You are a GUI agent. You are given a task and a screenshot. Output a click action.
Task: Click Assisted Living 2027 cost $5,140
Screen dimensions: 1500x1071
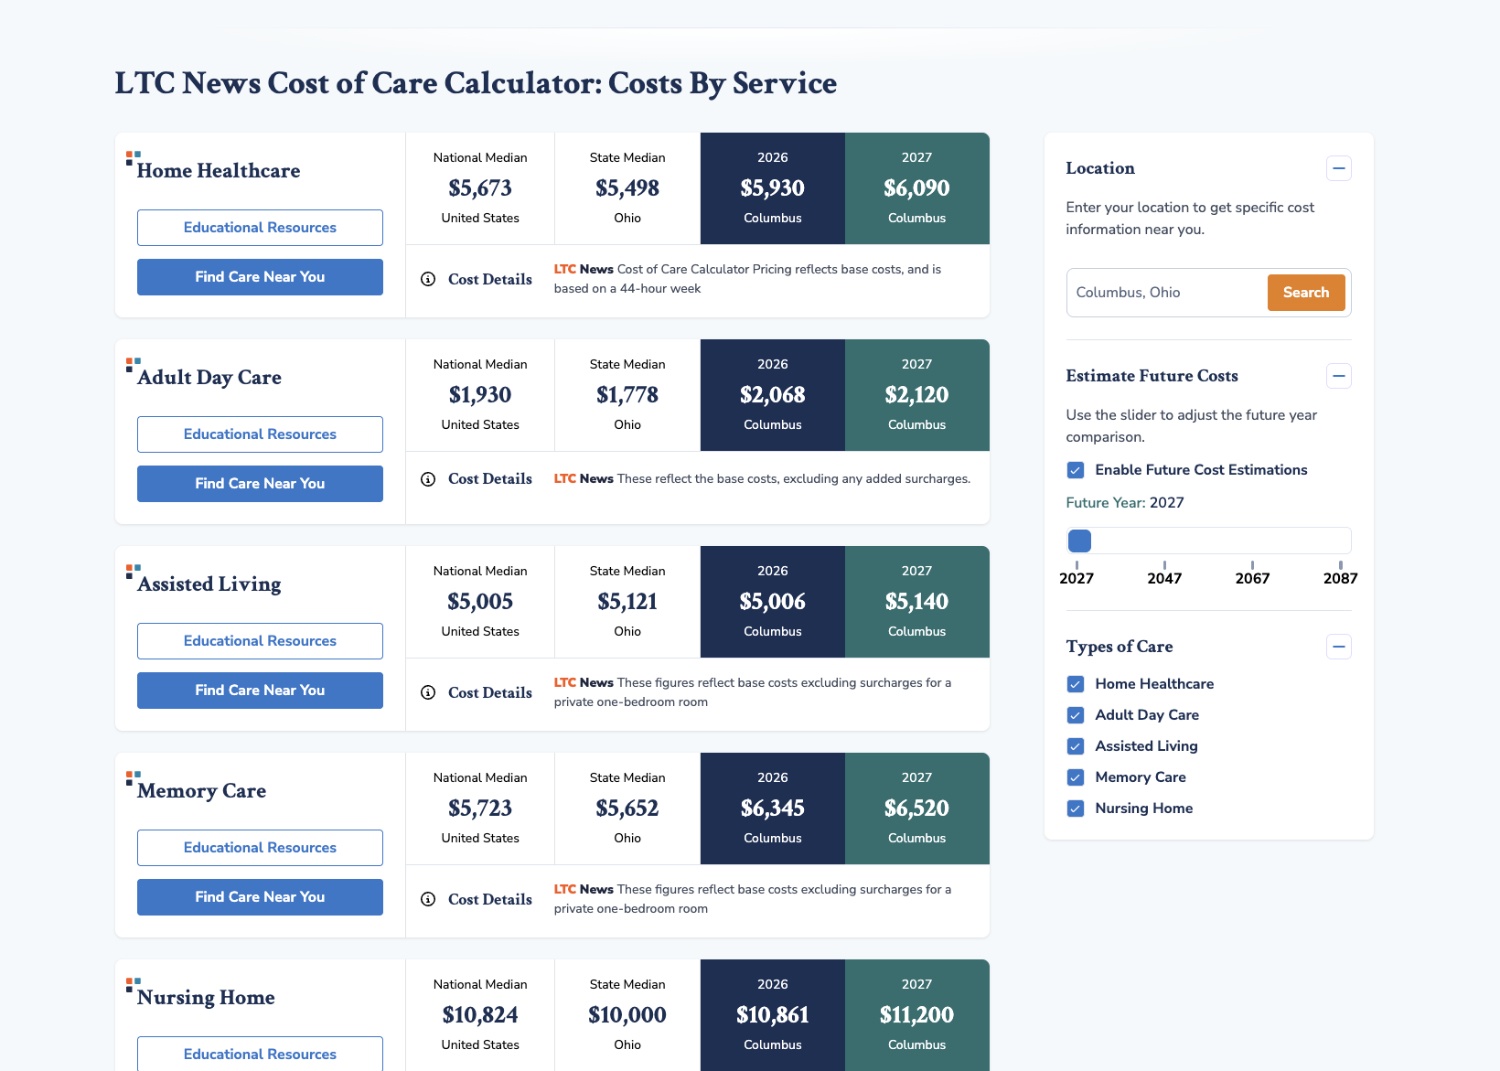[917, 602]
